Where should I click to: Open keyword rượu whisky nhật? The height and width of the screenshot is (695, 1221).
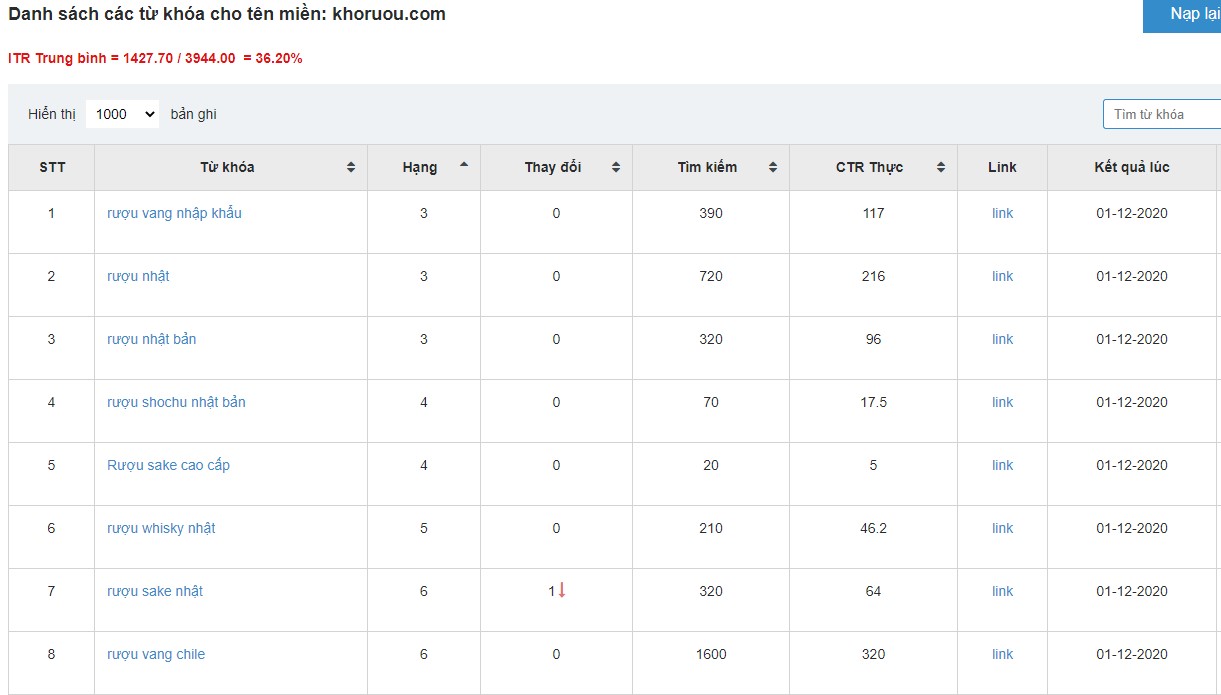tap(161, 528)
